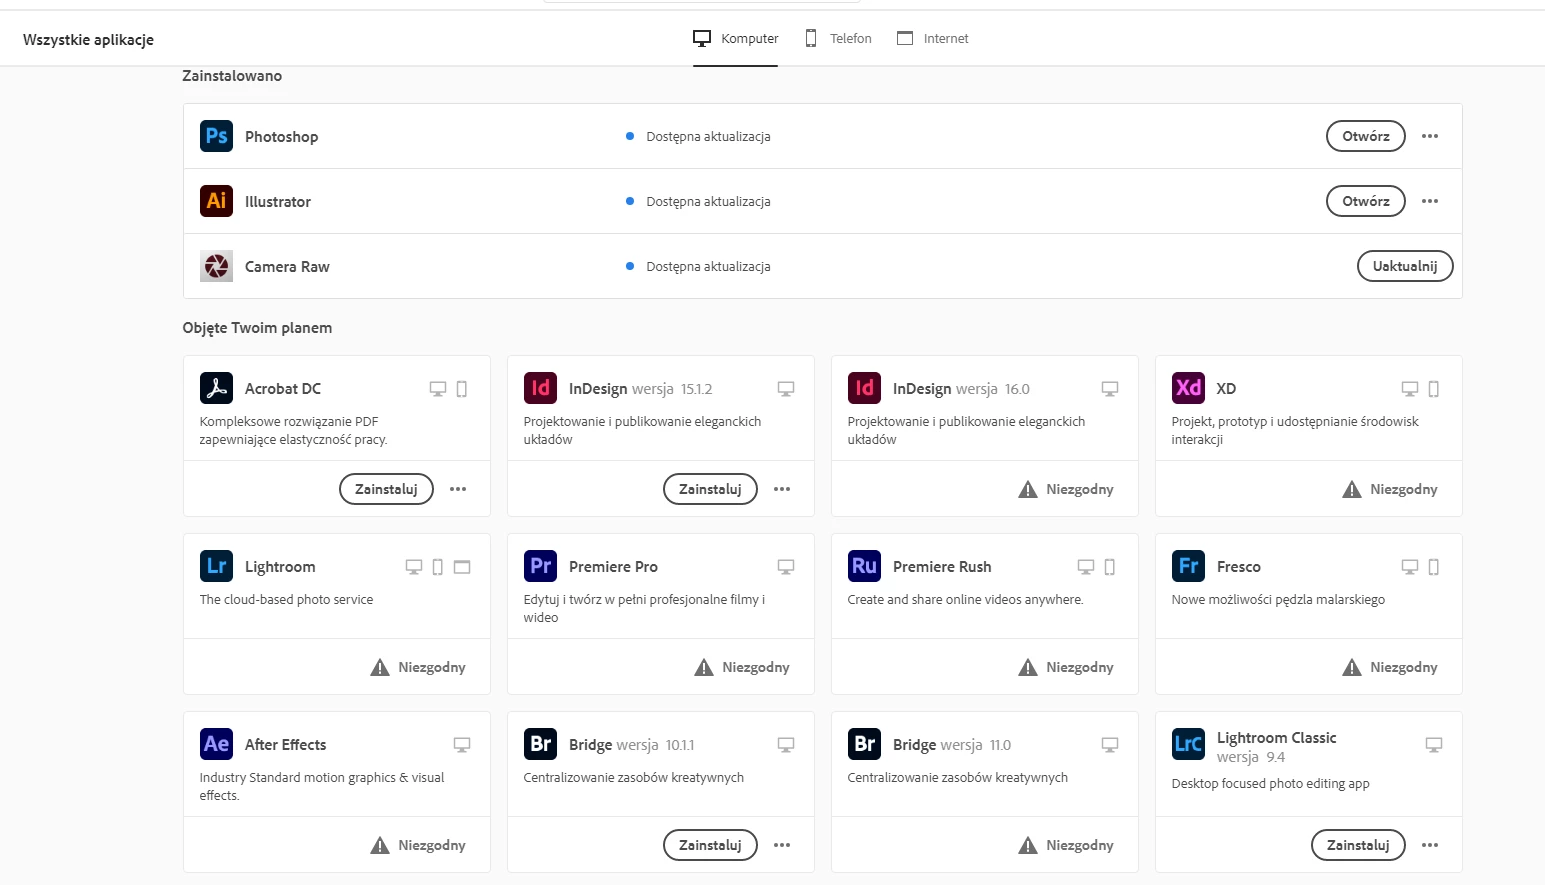This screenshot has width=1545, height=885.
Task: Update Camera Raw with Uaktualnij
Action: (1405, 266)
